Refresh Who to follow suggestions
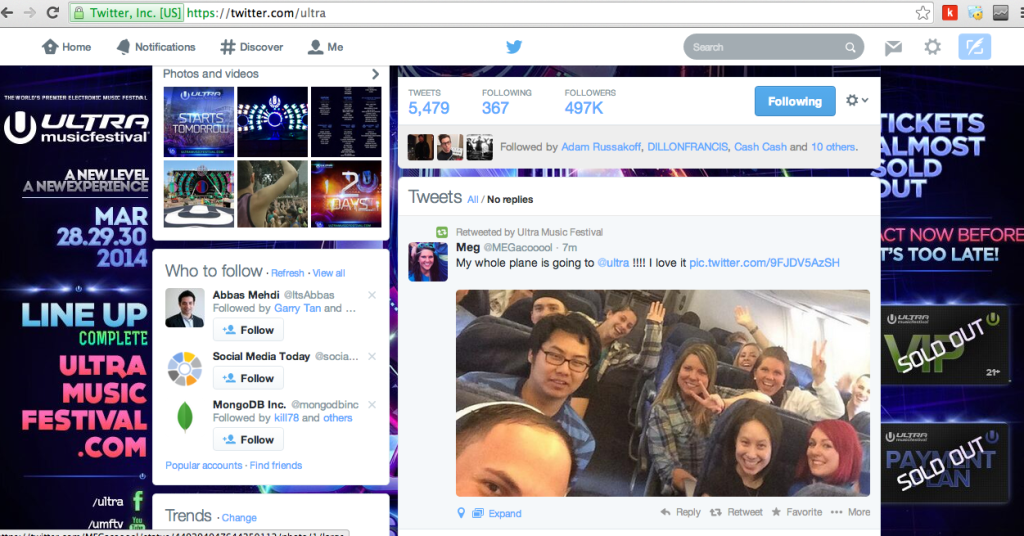Viewport: 1024px width, 536px height. 287,274
